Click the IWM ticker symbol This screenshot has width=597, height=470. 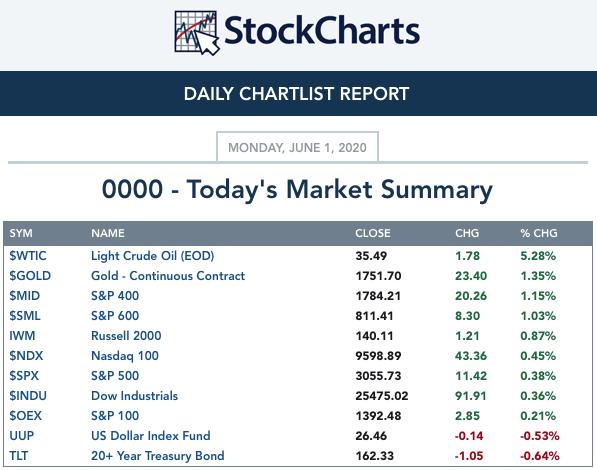point(22,336)
